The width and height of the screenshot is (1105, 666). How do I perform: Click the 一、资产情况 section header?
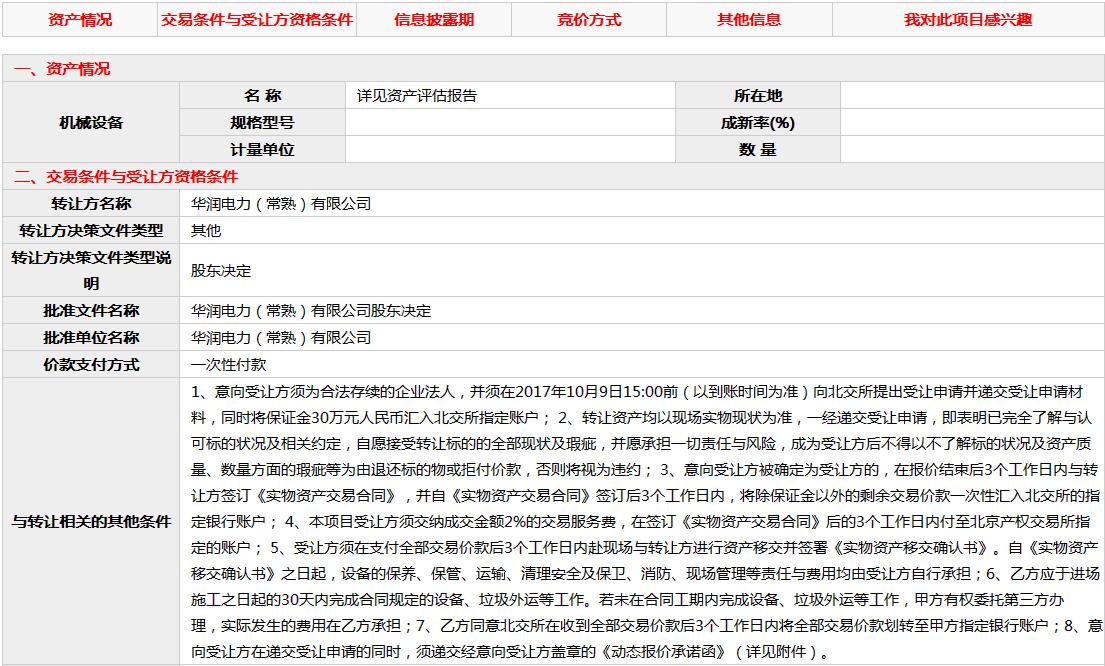pos(62,69)
